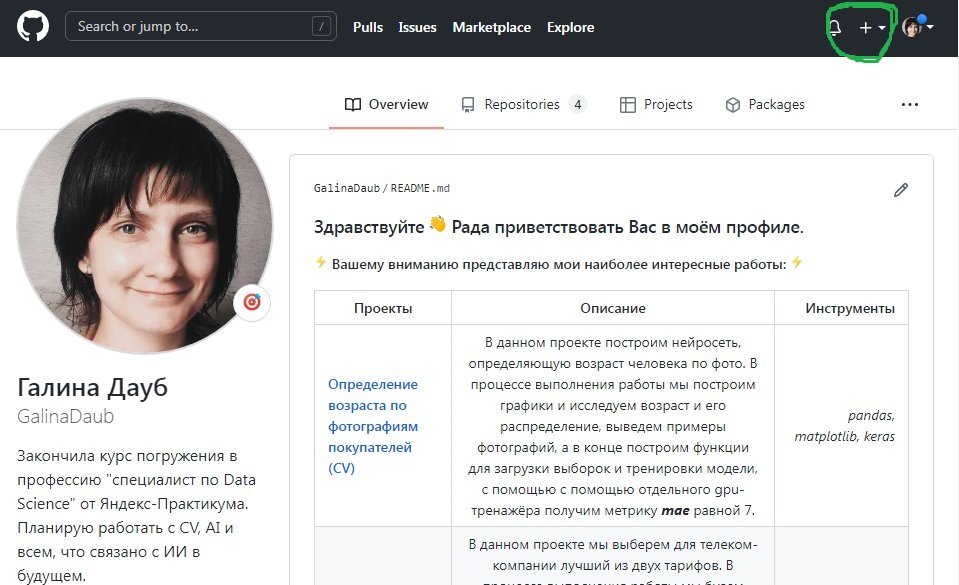Open the Marketplace menu item
Image resolution: width=959 pixels, height=585 pixels.
click(x=491, y=27)
